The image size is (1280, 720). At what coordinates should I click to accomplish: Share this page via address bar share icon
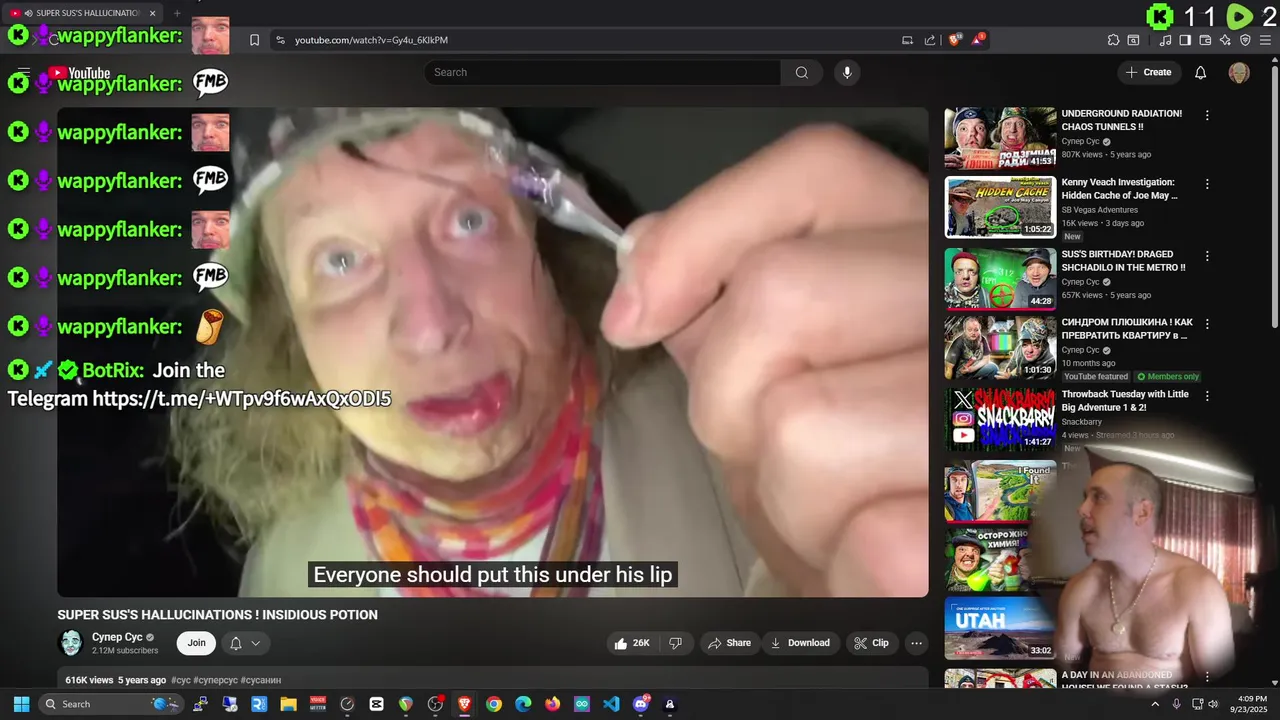[x=930, y=40]
